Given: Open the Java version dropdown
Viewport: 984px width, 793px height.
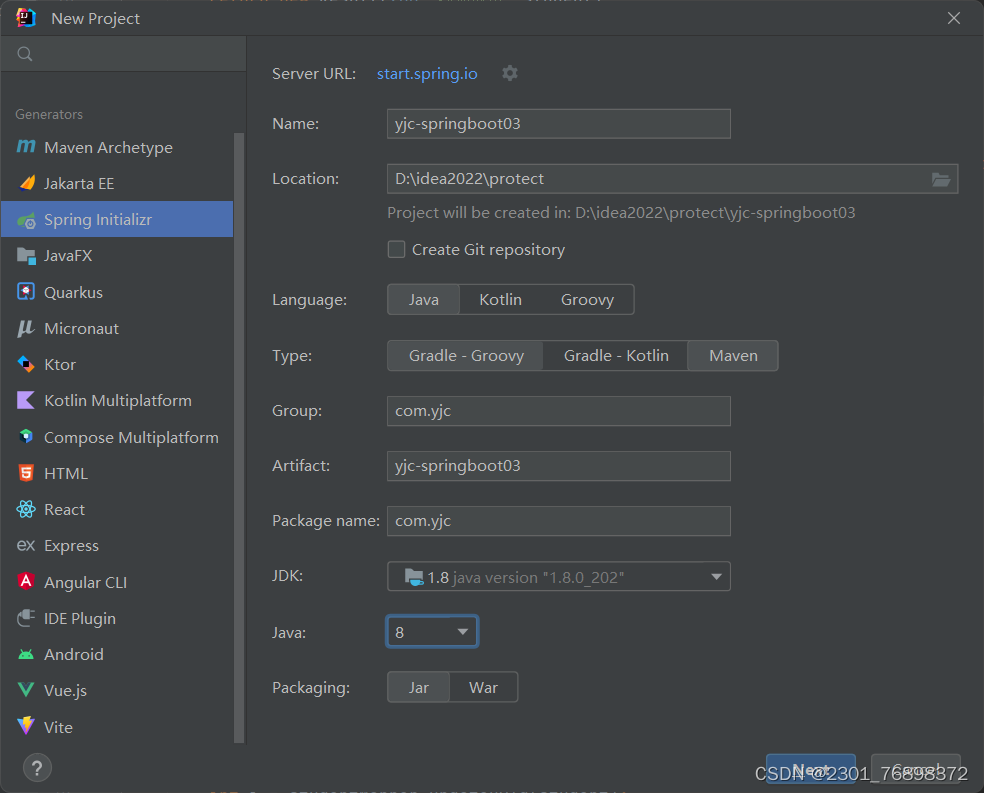Looking at the screenshot, I should coord(432,632).
